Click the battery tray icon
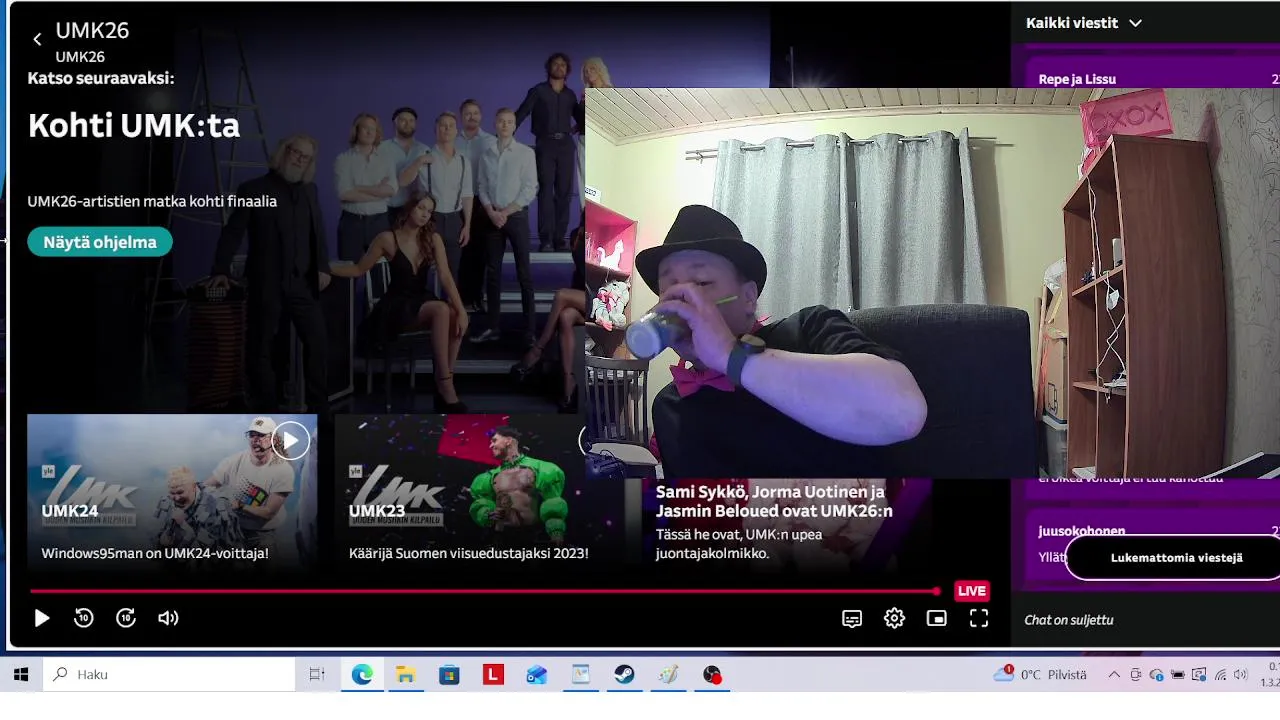Viewport: 1280px width, 720px height. (1178, 675)
